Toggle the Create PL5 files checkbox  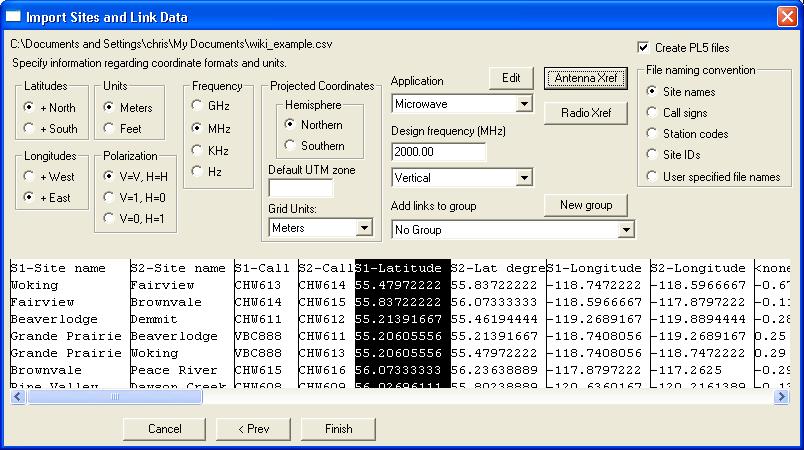coord(644,47)
